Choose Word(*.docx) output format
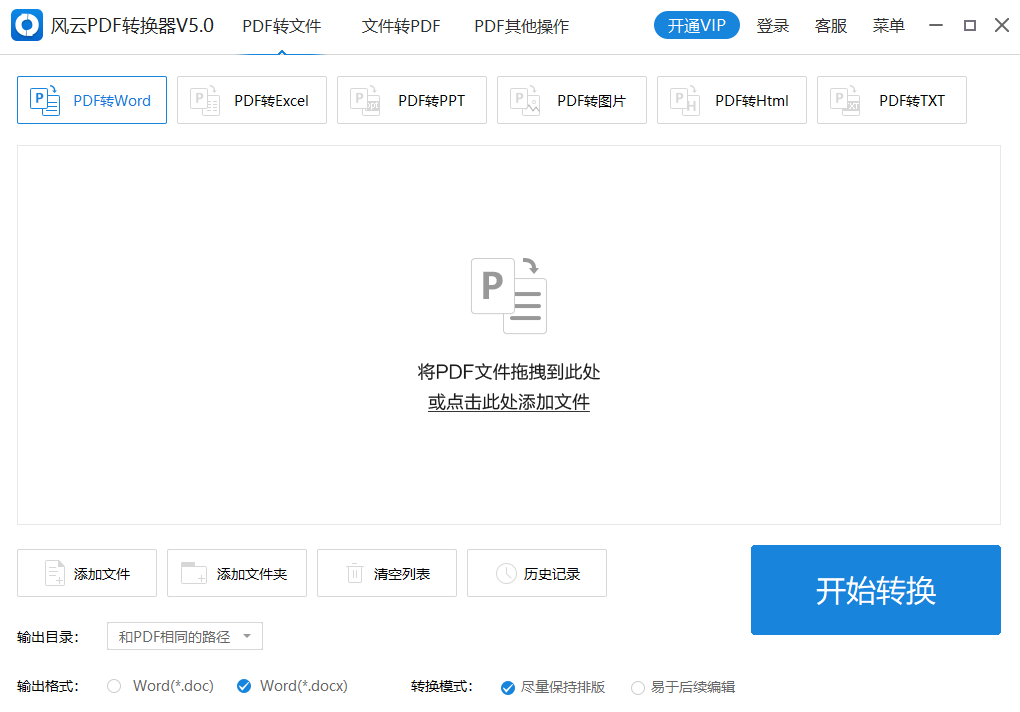The height and width of the screenshot is (712, 1020). (x=244, y=686)
